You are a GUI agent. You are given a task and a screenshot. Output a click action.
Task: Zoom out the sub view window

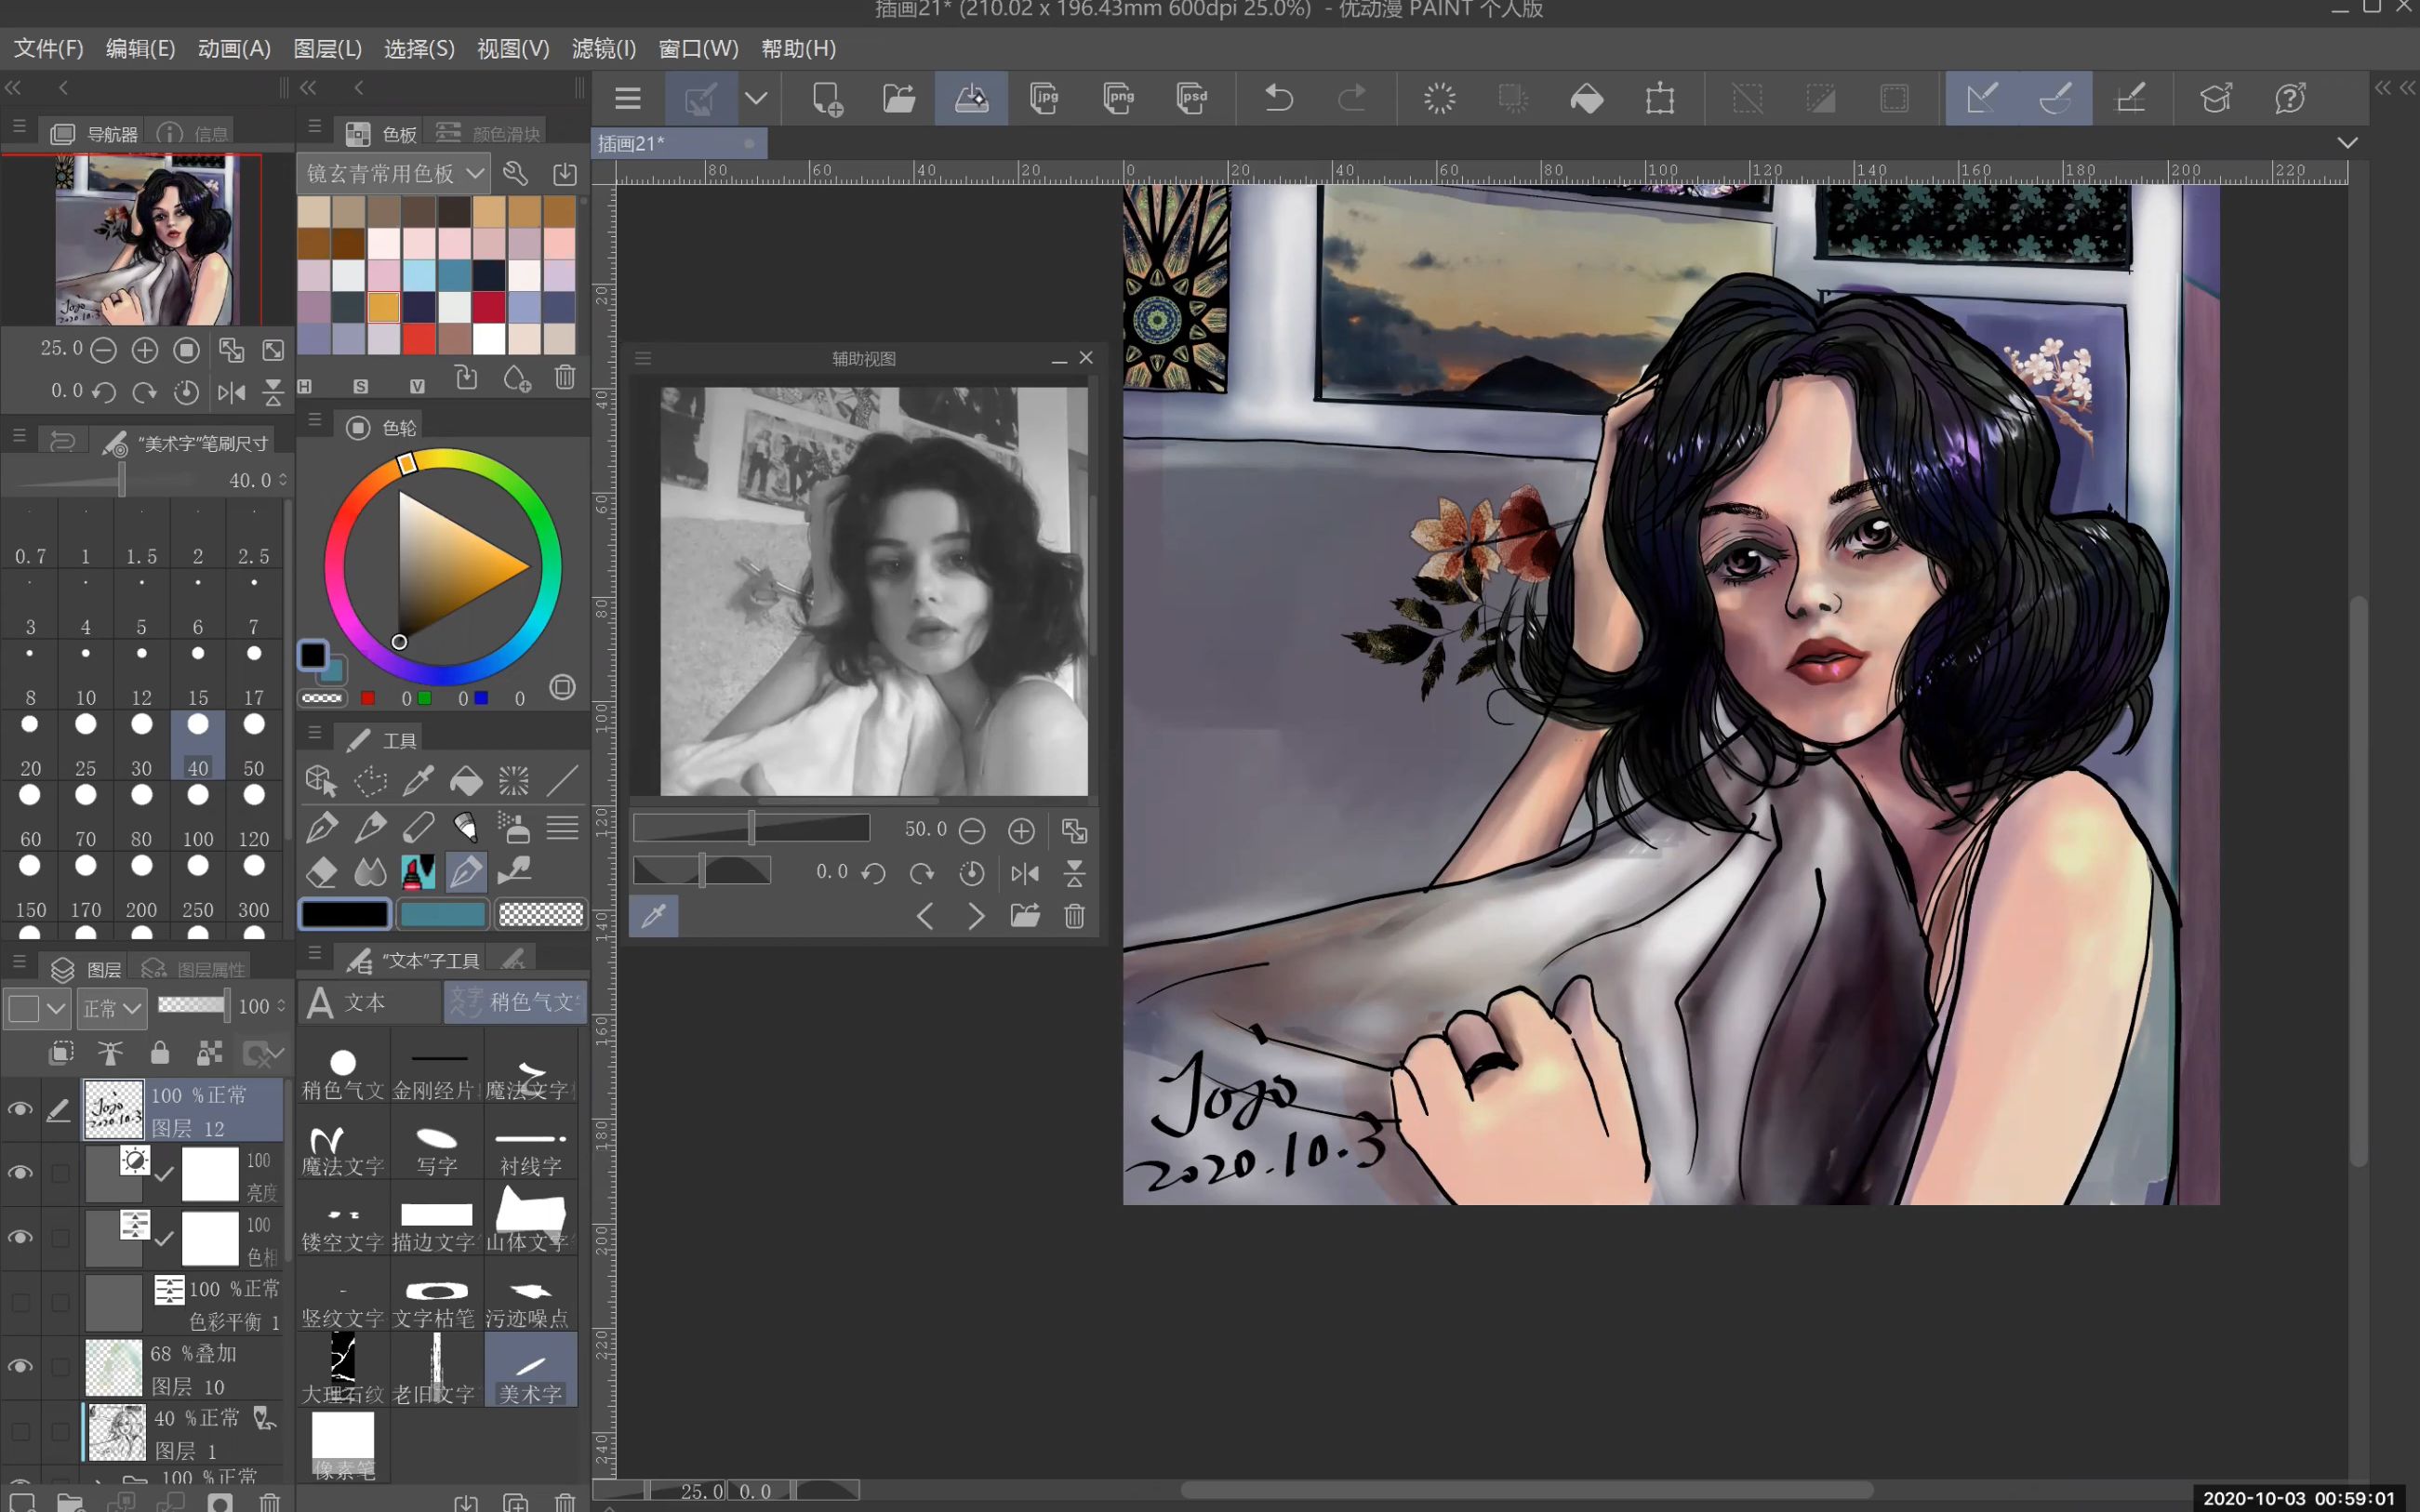click(972, 830)
